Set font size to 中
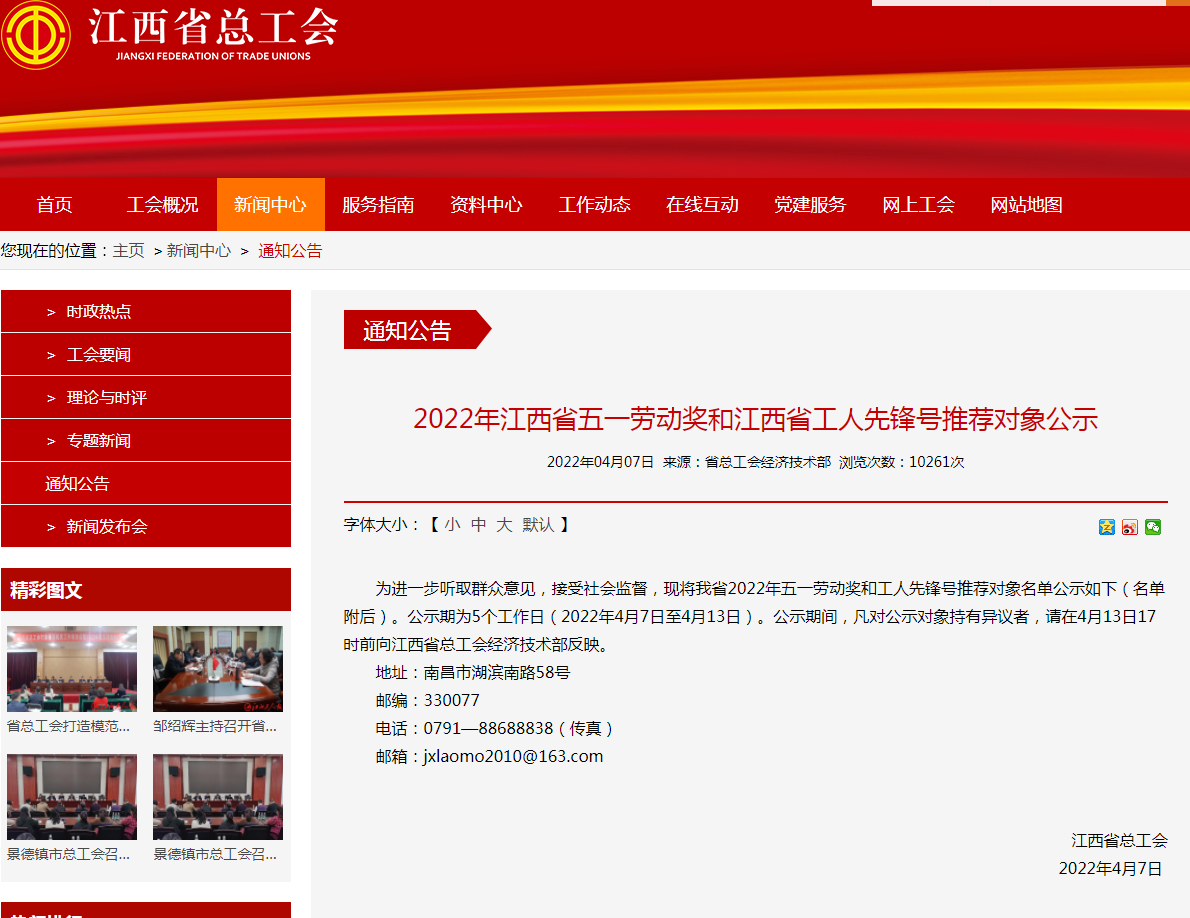This screenshot has width=1190, height=918. [478, 525]
